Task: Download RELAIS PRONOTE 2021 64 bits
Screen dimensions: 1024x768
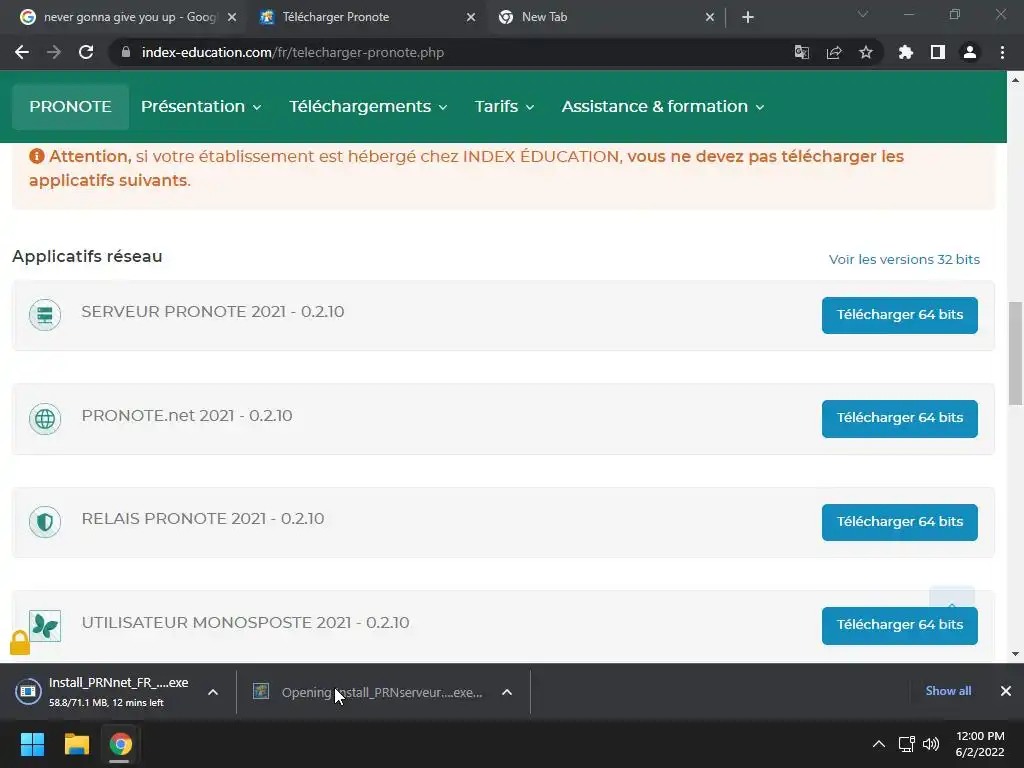Action: pos(899,522)
